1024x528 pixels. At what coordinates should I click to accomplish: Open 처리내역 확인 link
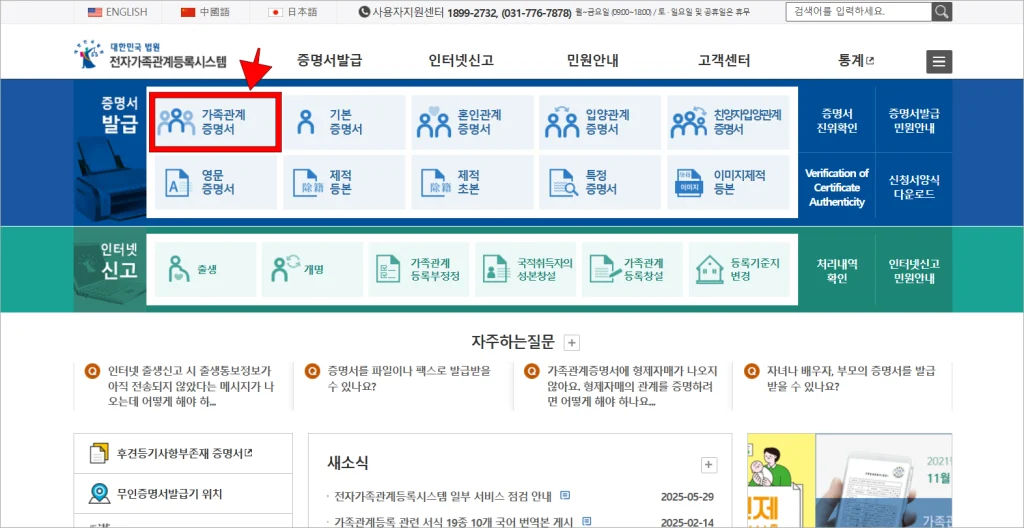[x=837, y=271]
